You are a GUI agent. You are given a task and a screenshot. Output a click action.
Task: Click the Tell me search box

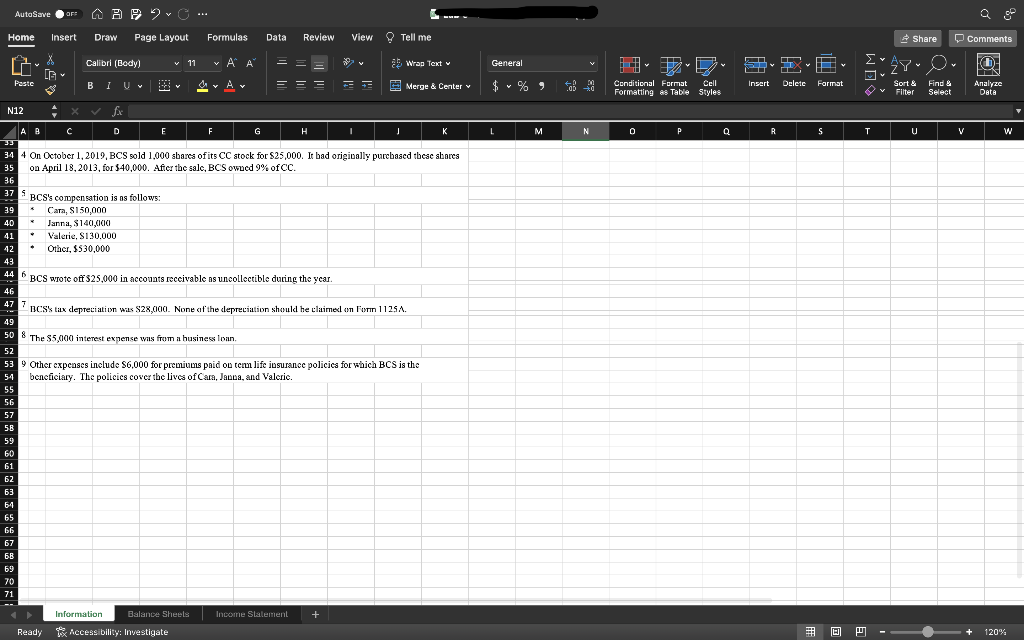click(409, 37)
